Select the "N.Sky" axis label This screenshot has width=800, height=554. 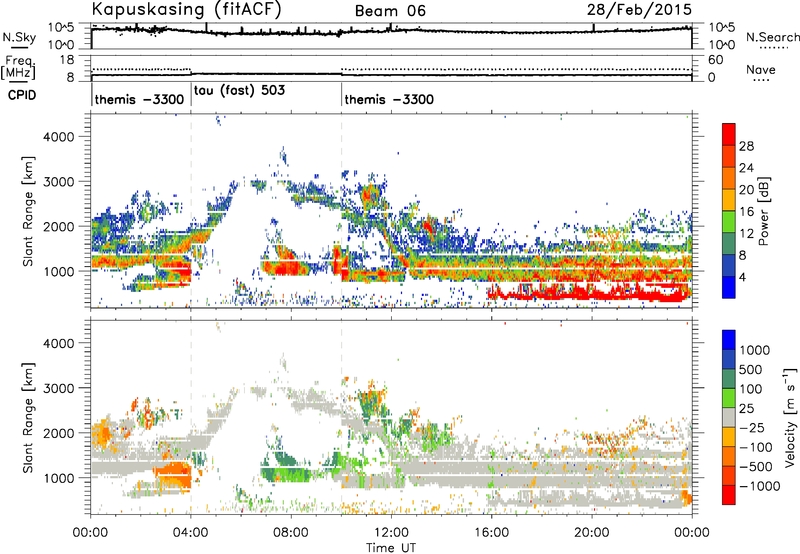coord(19,37)
